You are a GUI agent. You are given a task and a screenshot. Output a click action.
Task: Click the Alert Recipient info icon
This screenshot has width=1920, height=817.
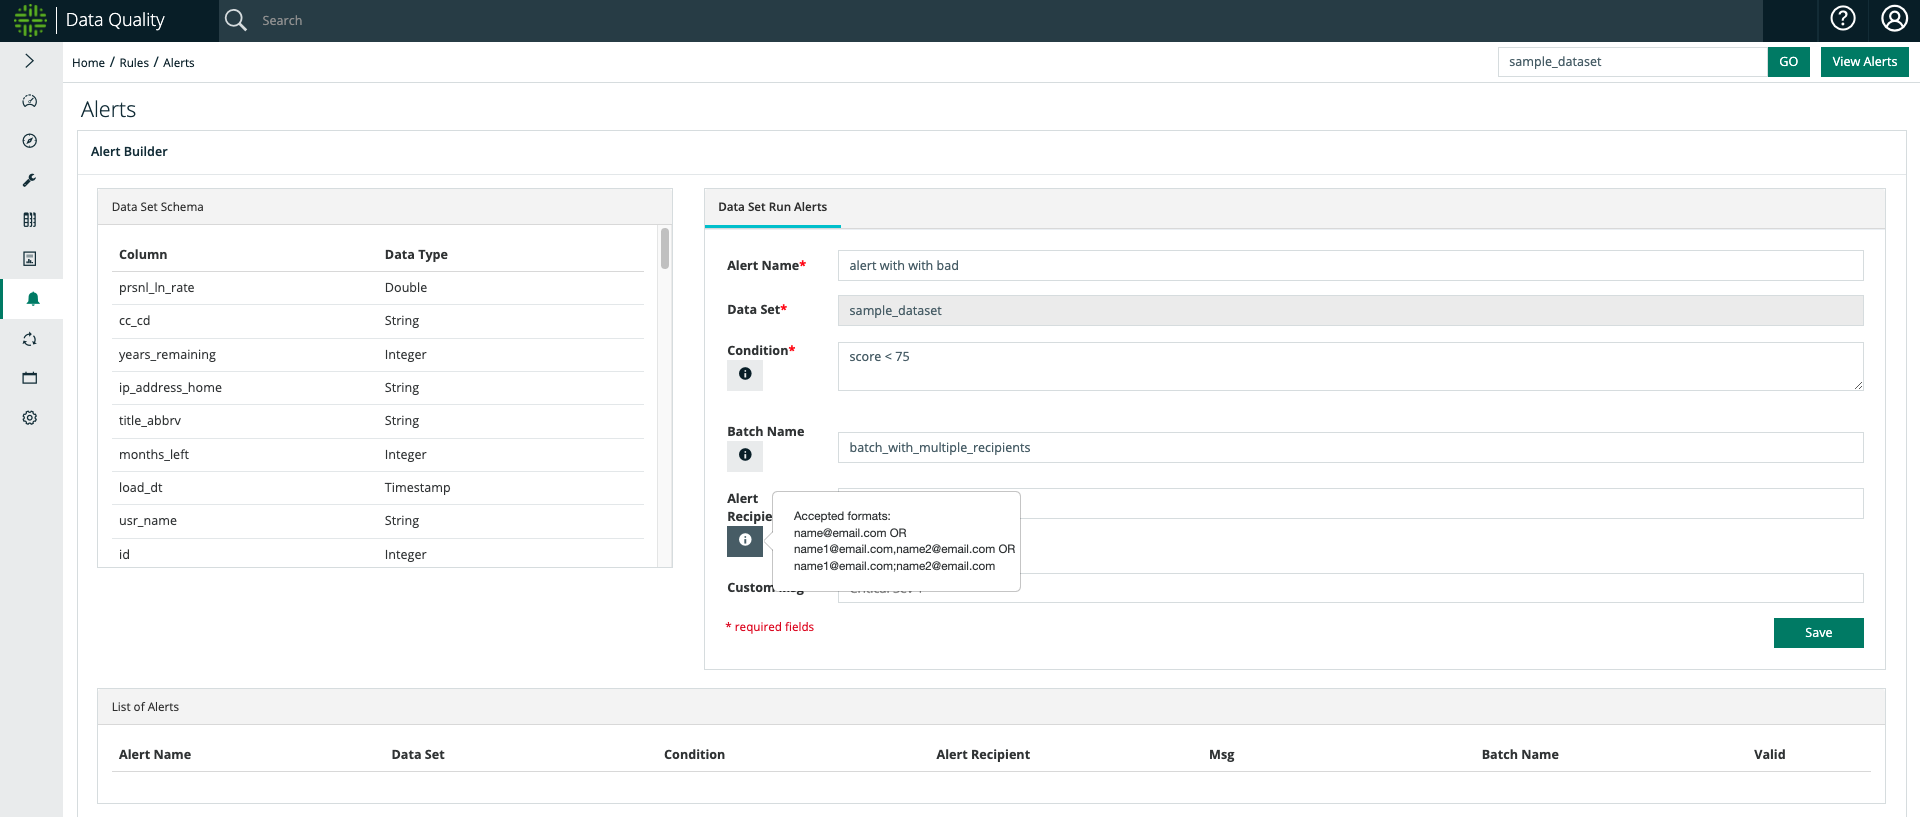coord(745,540)
